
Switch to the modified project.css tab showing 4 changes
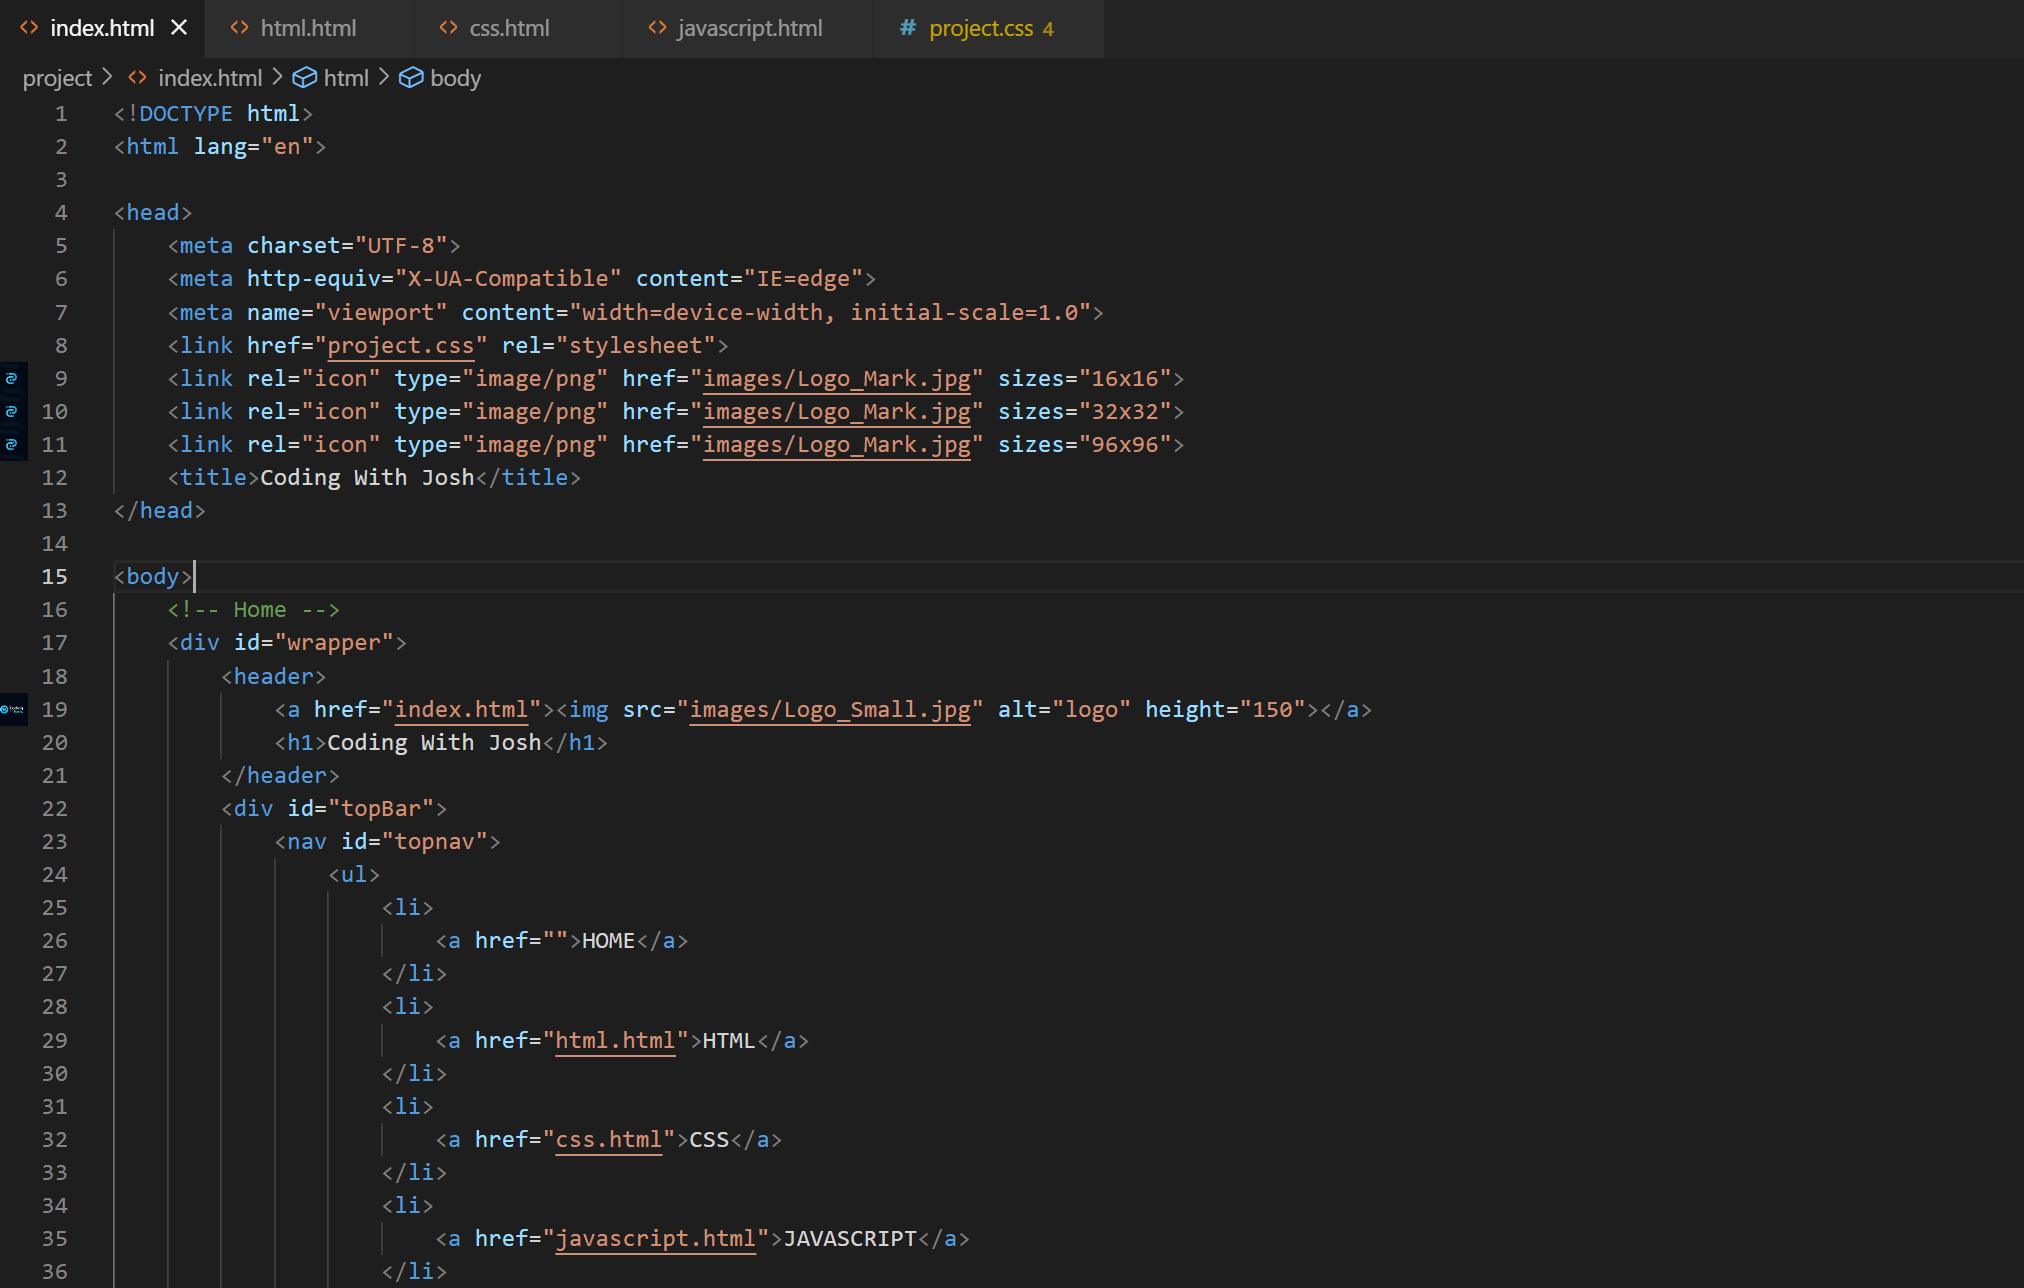[x=980, y=28]
